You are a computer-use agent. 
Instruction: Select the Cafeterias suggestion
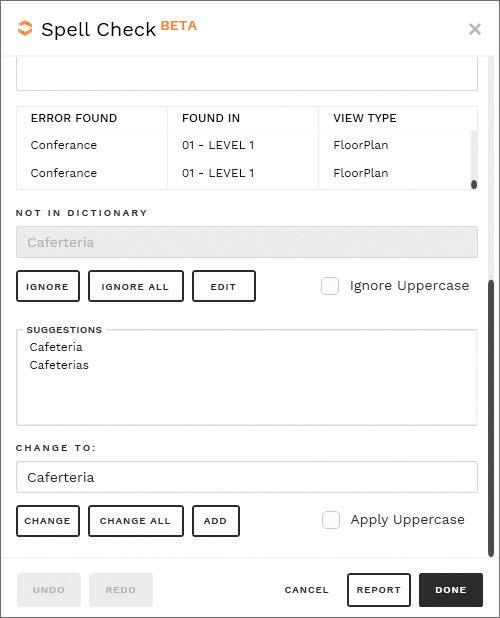(x=59, y=365)
